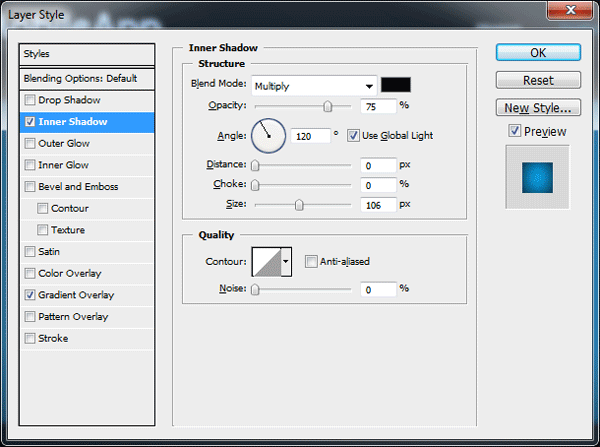600x447 pixels.
Task: Tick the Bevel and Emboss checkbox
Action: (x=30, y=187)
